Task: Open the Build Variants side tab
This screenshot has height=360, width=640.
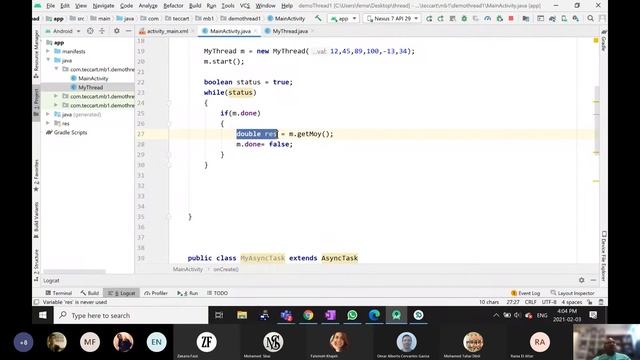Action: coord(36,220)
